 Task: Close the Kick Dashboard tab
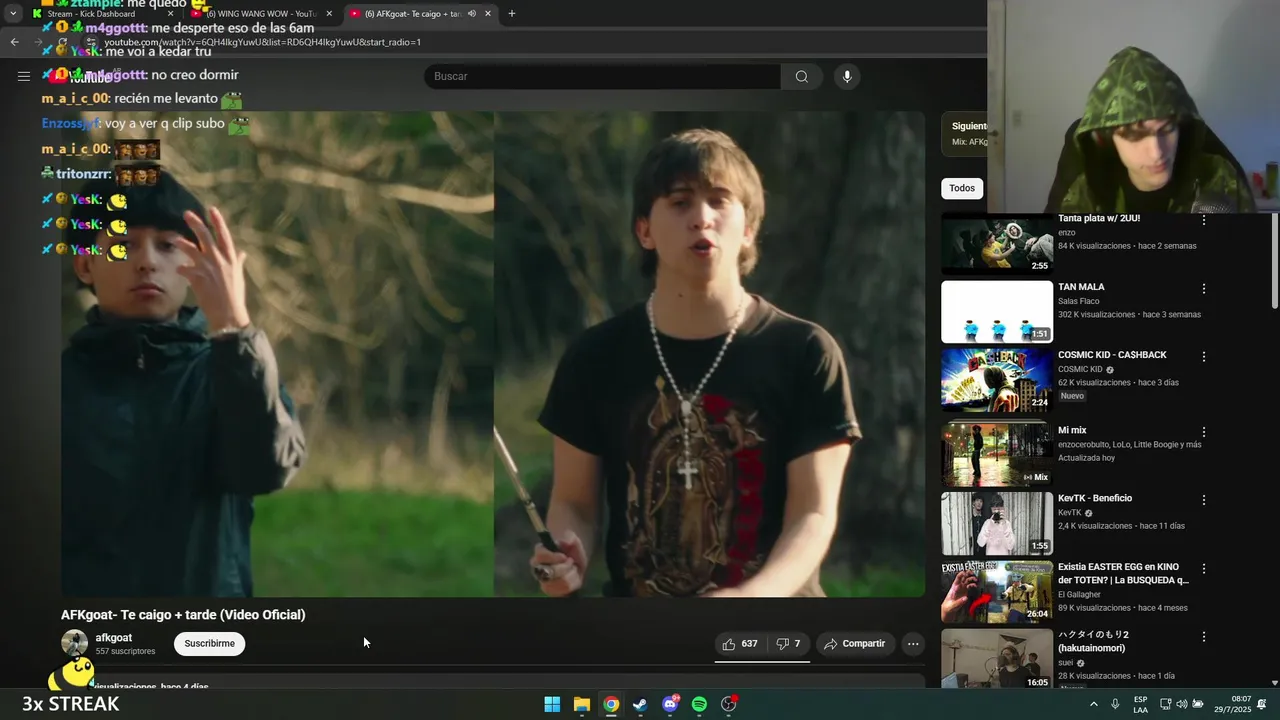click(x=170, y=14)
